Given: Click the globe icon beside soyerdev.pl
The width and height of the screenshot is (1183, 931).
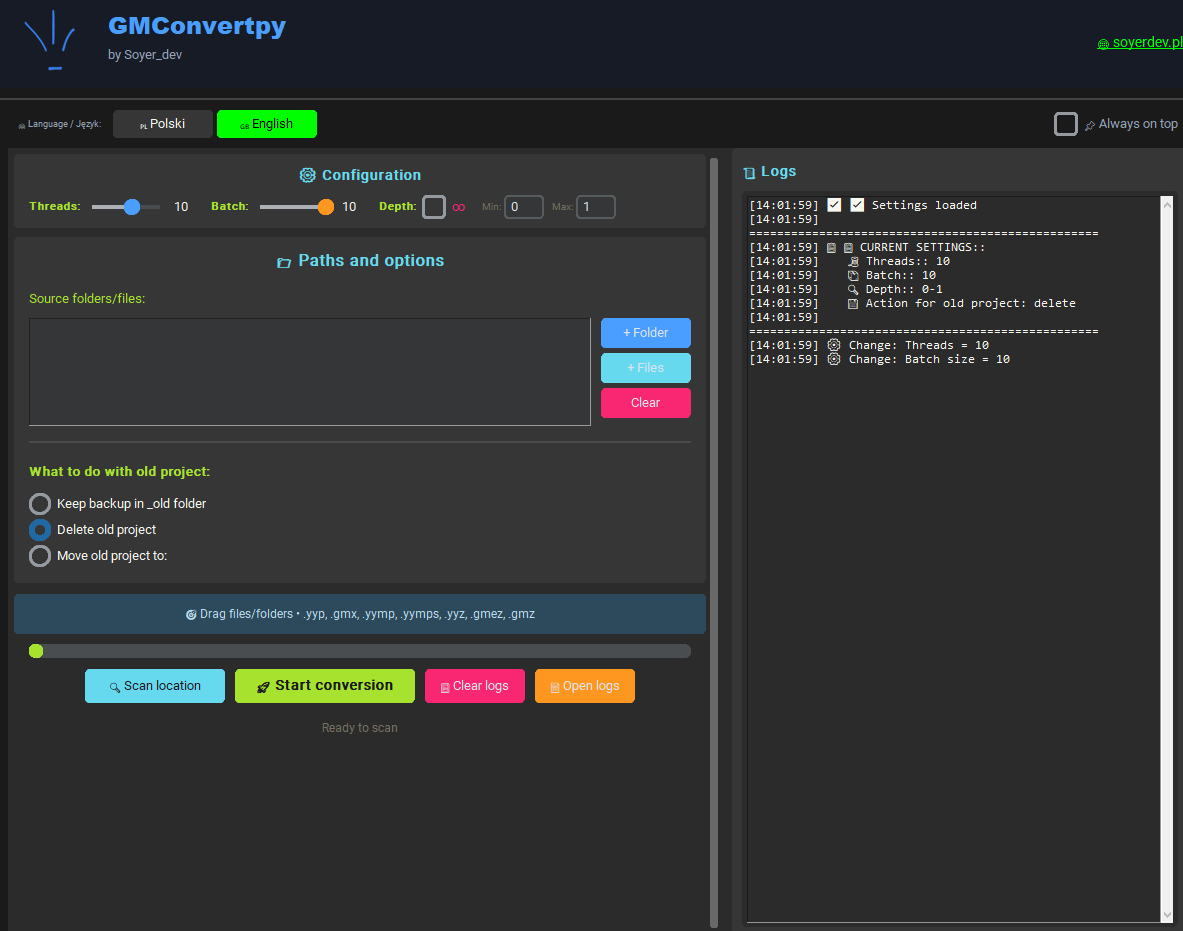Looking at the screenshot, I should coord(1103,44).
